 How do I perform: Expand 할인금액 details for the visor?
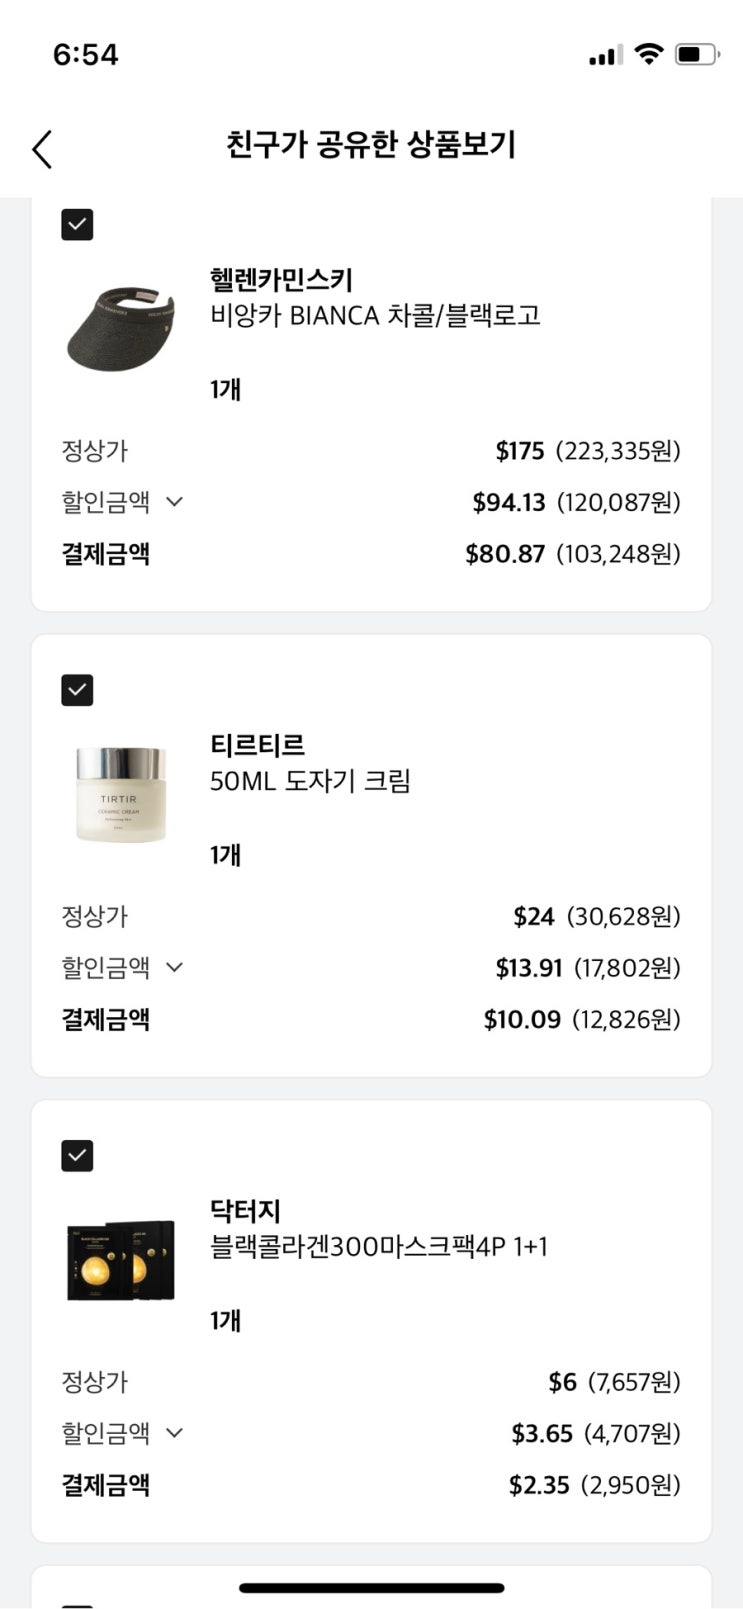(x=174, y=502)
